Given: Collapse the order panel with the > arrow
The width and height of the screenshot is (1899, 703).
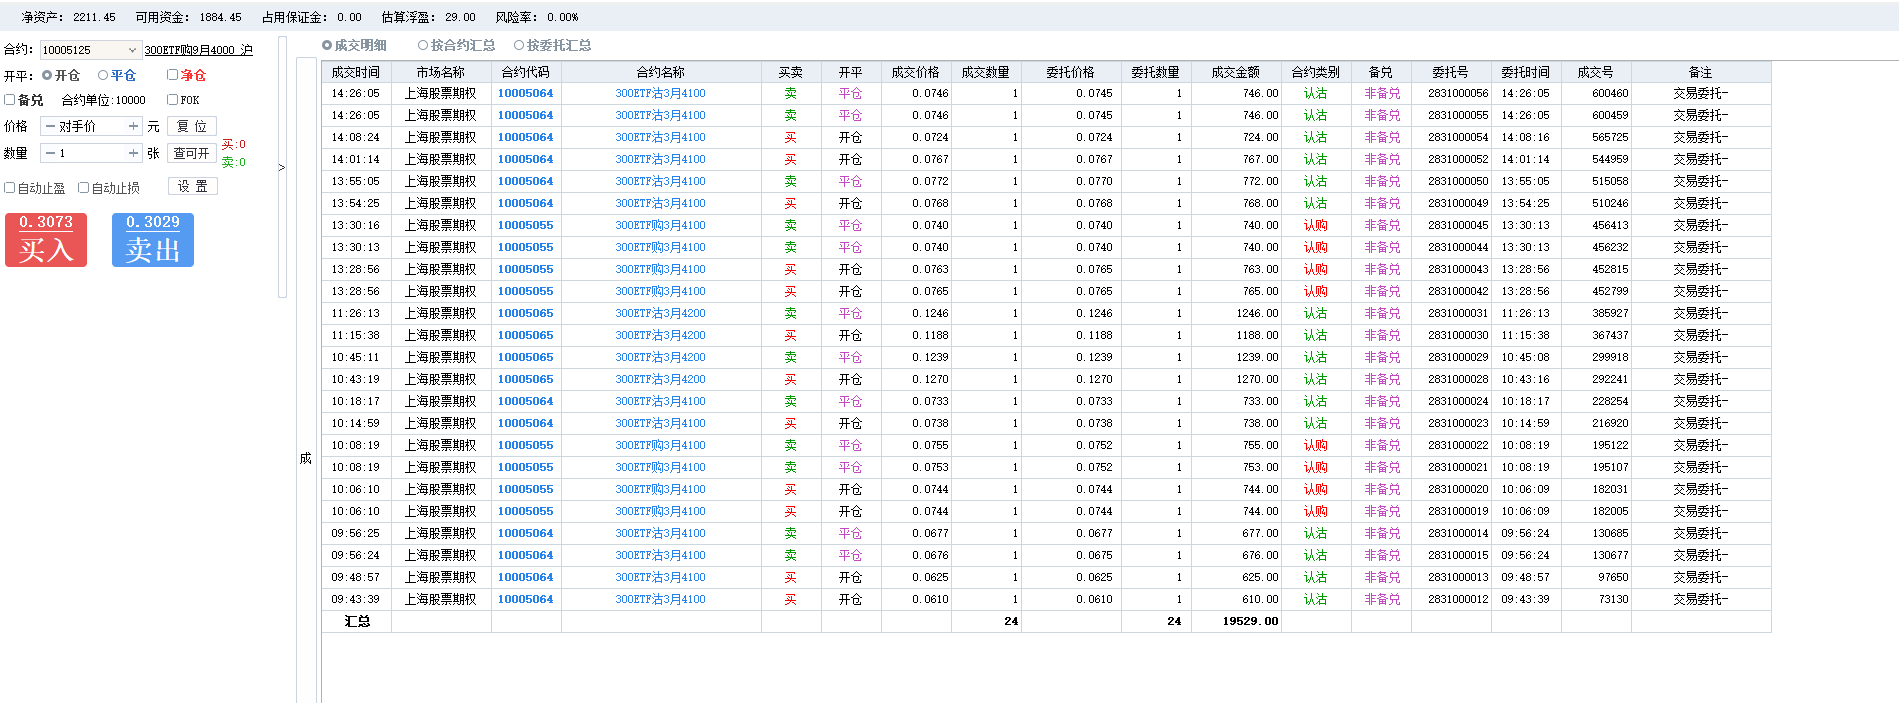Looking at the screenshot, I should point(282,168).
